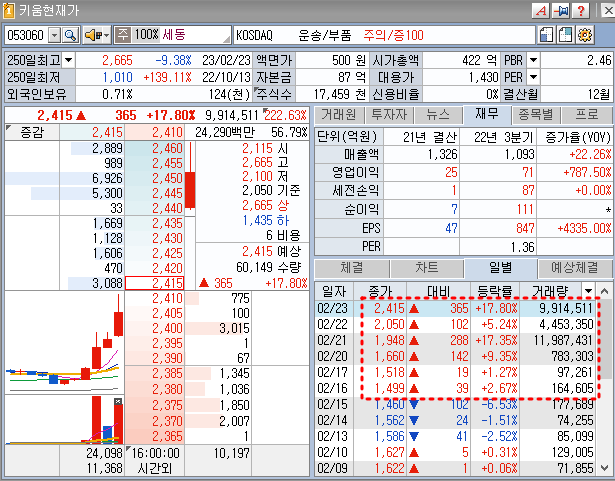The image size is (615, 481).
Task: Click the 증감 header button
Action: tap(32, 132)
